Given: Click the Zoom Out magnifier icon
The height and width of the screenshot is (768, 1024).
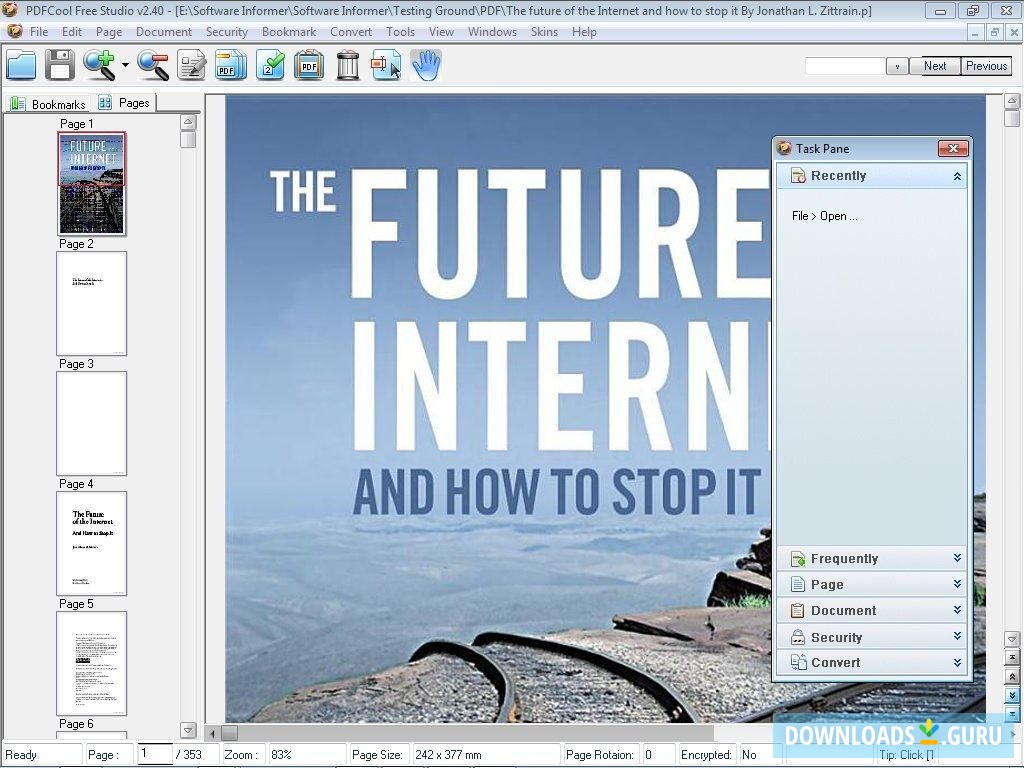Looking at the screenshot, I should click(x=153, y=65).
